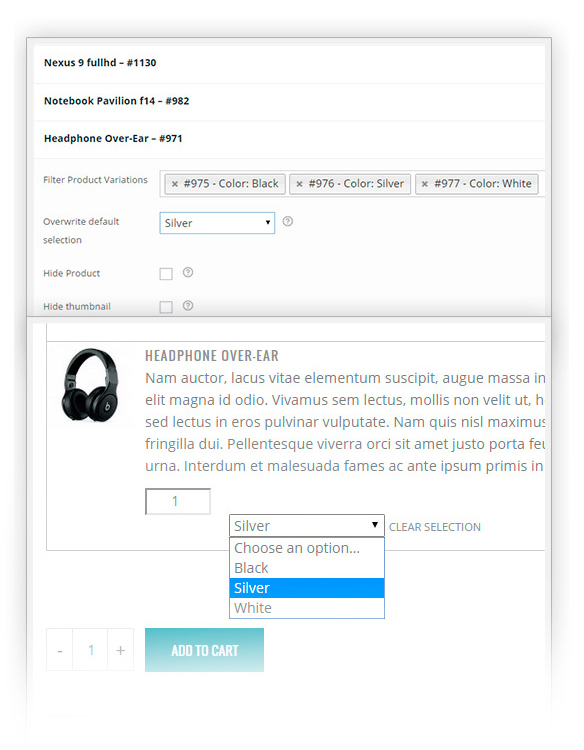Viewport: 584px width, 750px height.
Task: Click the ADD TO CART button
Action: pyautogui.click(x=204, y=650)
